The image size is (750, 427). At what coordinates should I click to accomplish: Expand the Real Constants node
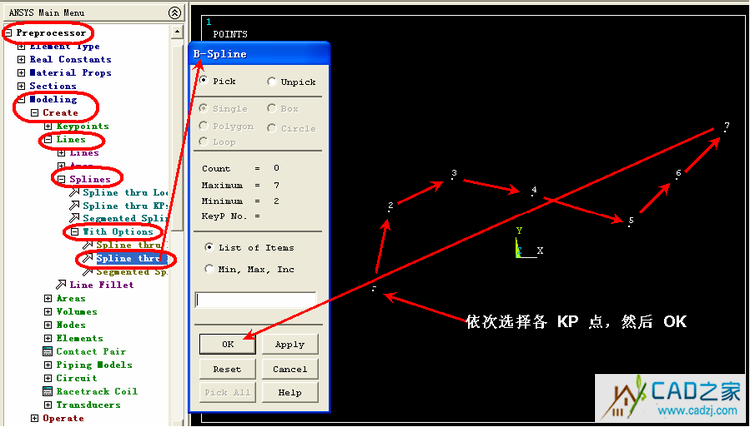point(21,60)
